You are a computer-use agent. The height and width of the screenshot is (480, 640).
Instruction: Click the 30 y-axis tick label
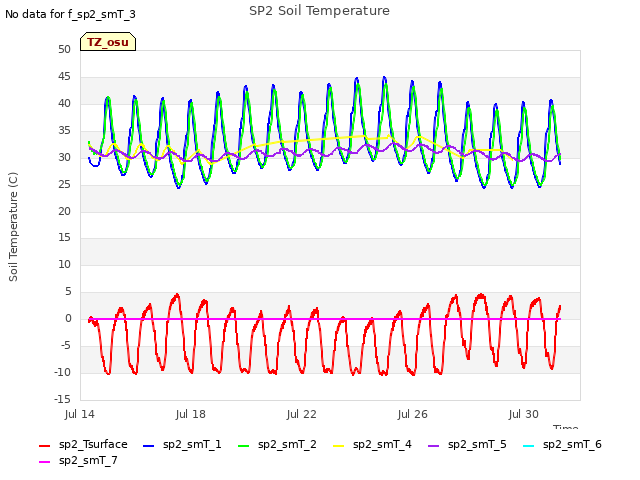pyautogui.click(x=64, y=158)
